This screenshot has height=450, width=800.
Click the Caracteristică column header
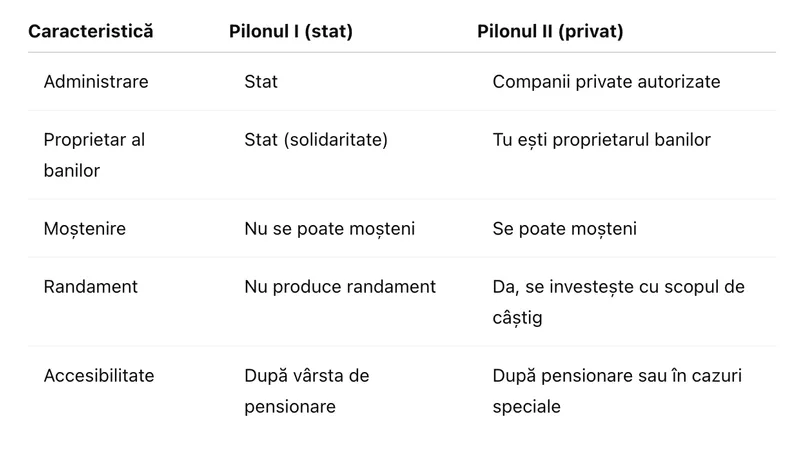[91, 31]
